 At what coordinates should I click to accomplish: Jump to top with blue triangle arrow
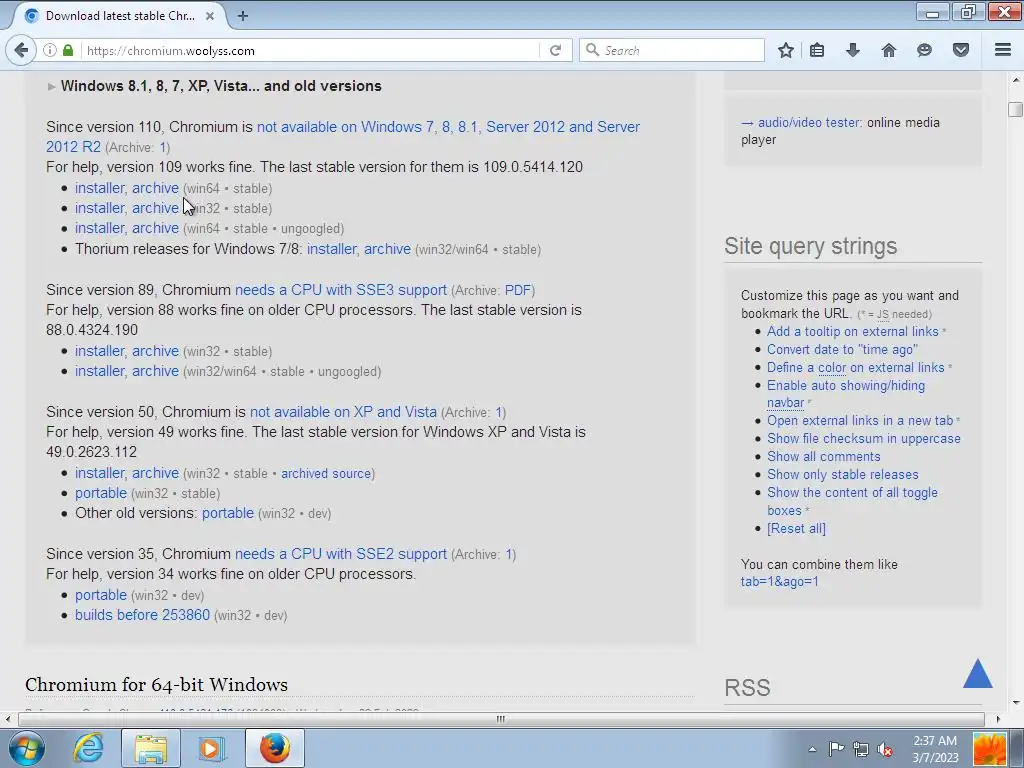coord(978,673)
